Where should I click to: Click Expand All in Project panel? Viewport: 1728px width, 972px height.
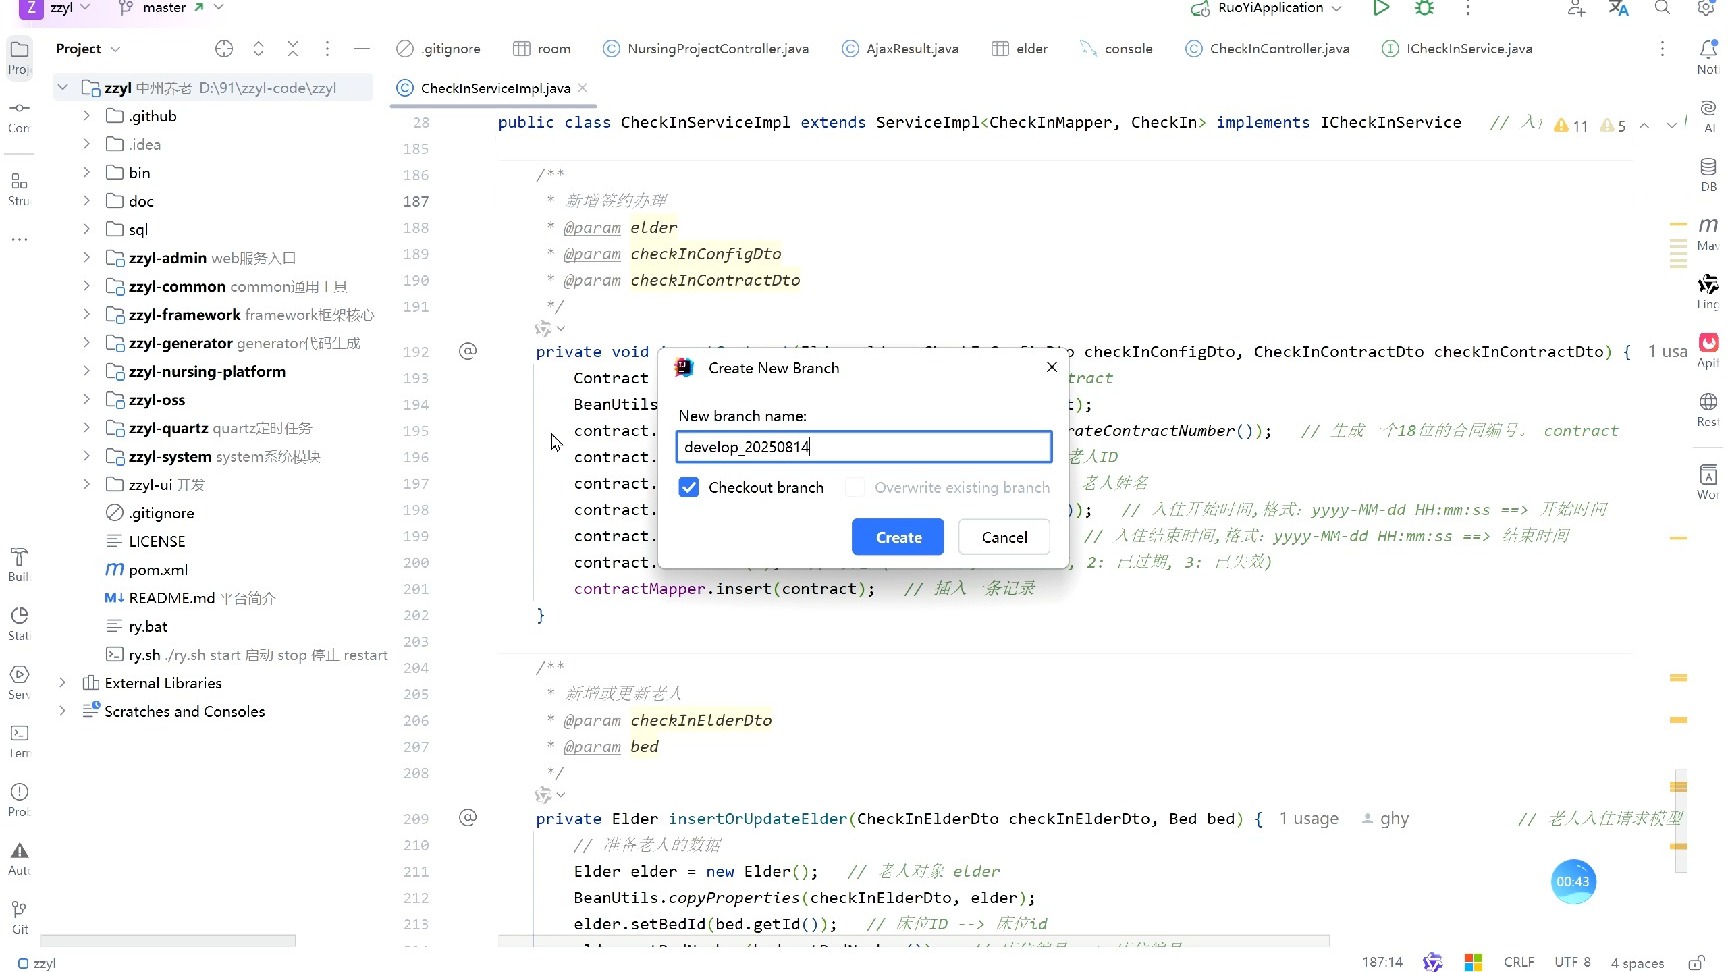pos(259,49)
